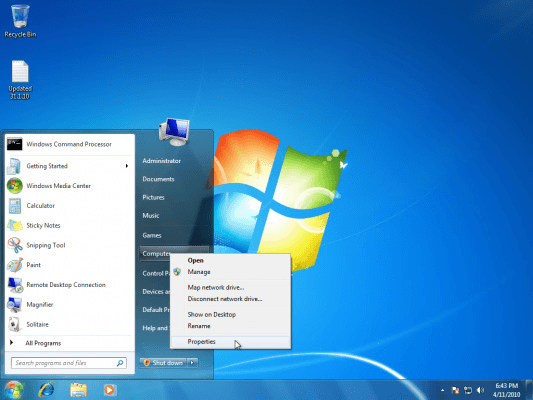Open the Solitaire icon
533x400 pixels.
click(14, 325)
